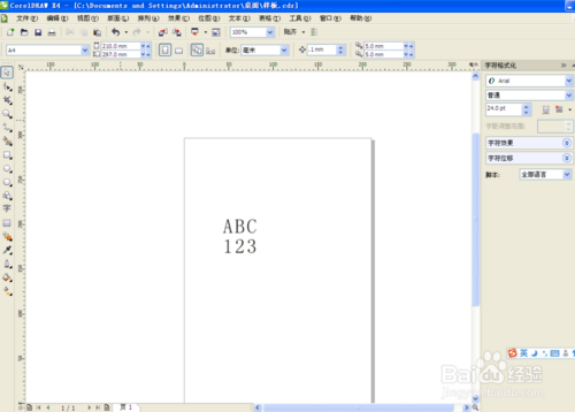This screenshot has width=577, height=415.
Task: Click the Print icon in toolbar
Action: 52,32
